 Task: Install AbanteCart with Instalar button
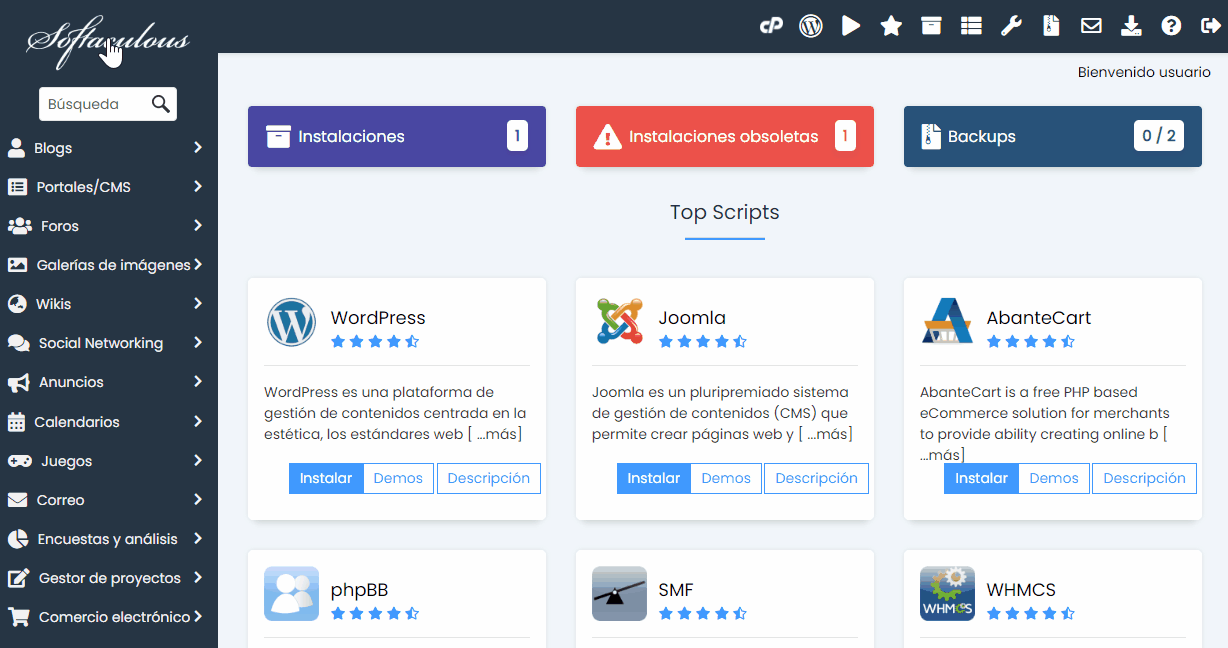coord(981,478)
